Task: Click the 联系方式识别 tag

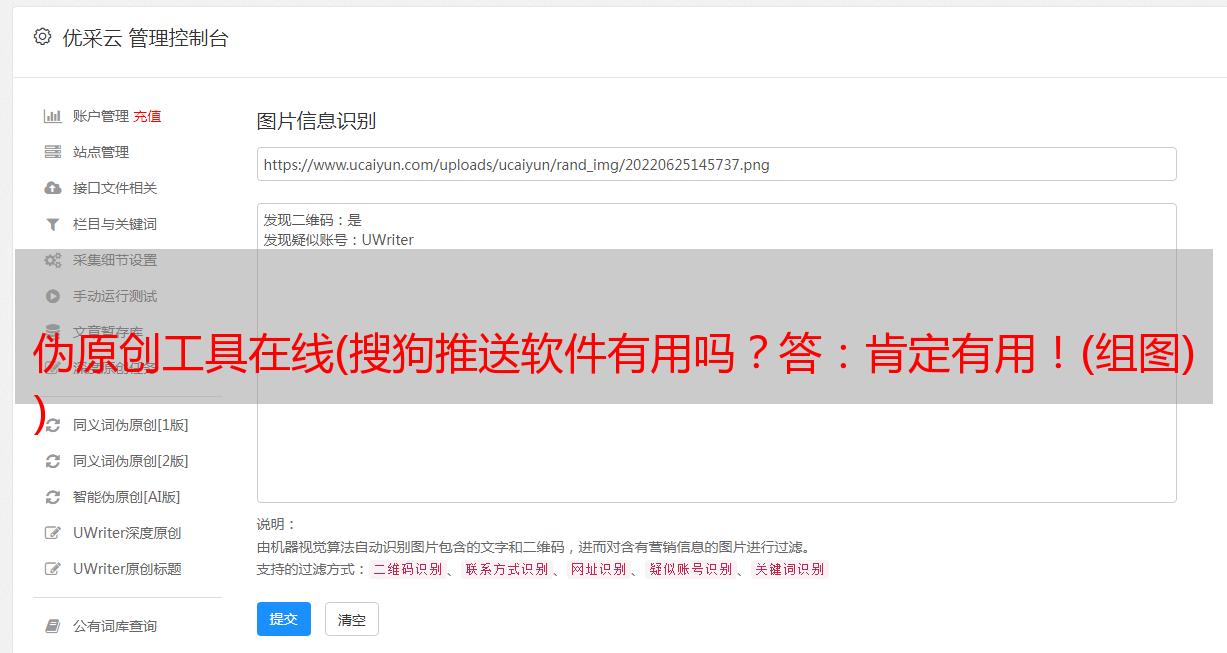Action: [x=506, y=569]
